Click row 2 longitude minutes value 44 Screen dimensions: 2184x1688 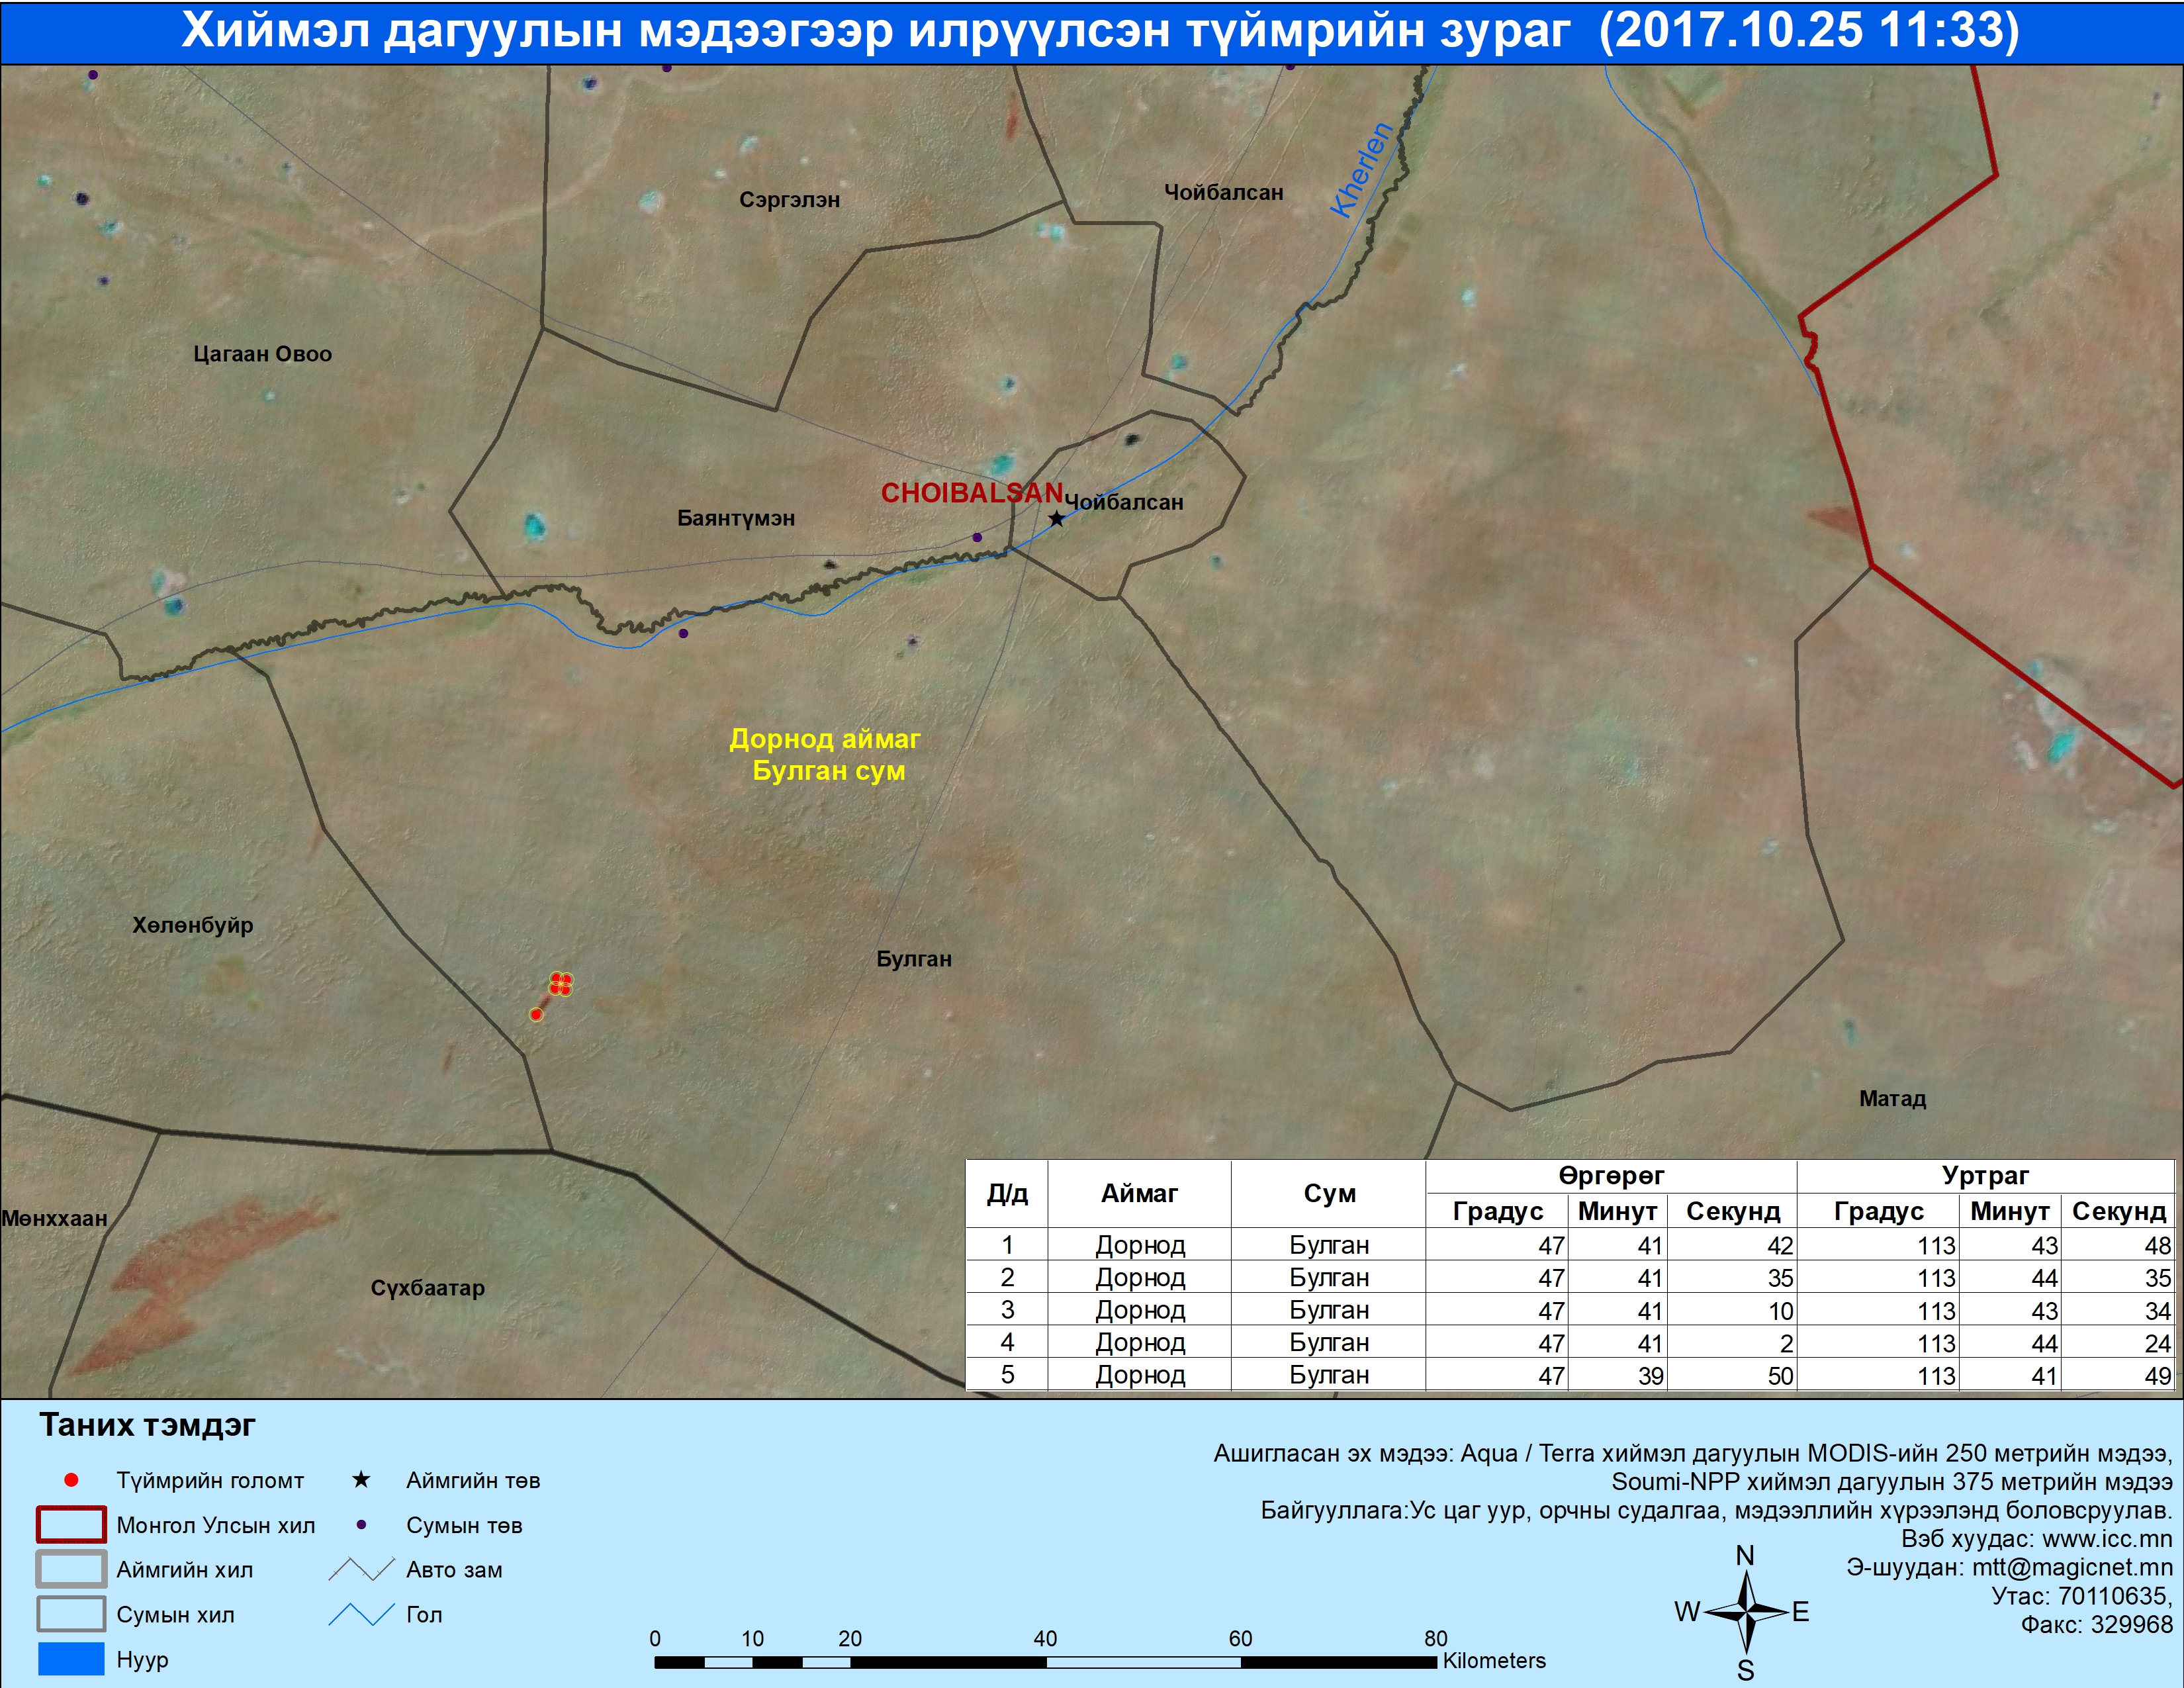coord(2044,1278)
